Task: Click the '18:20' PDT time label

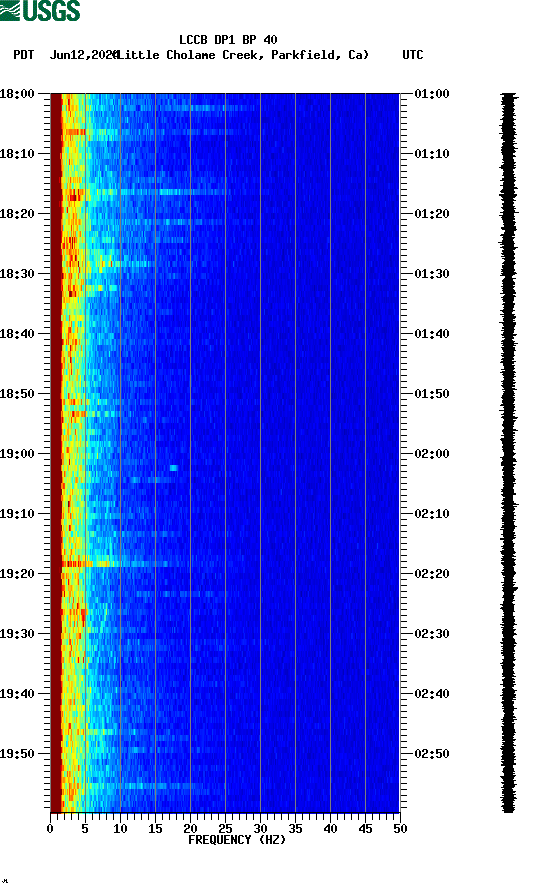Action: point(17,214)
